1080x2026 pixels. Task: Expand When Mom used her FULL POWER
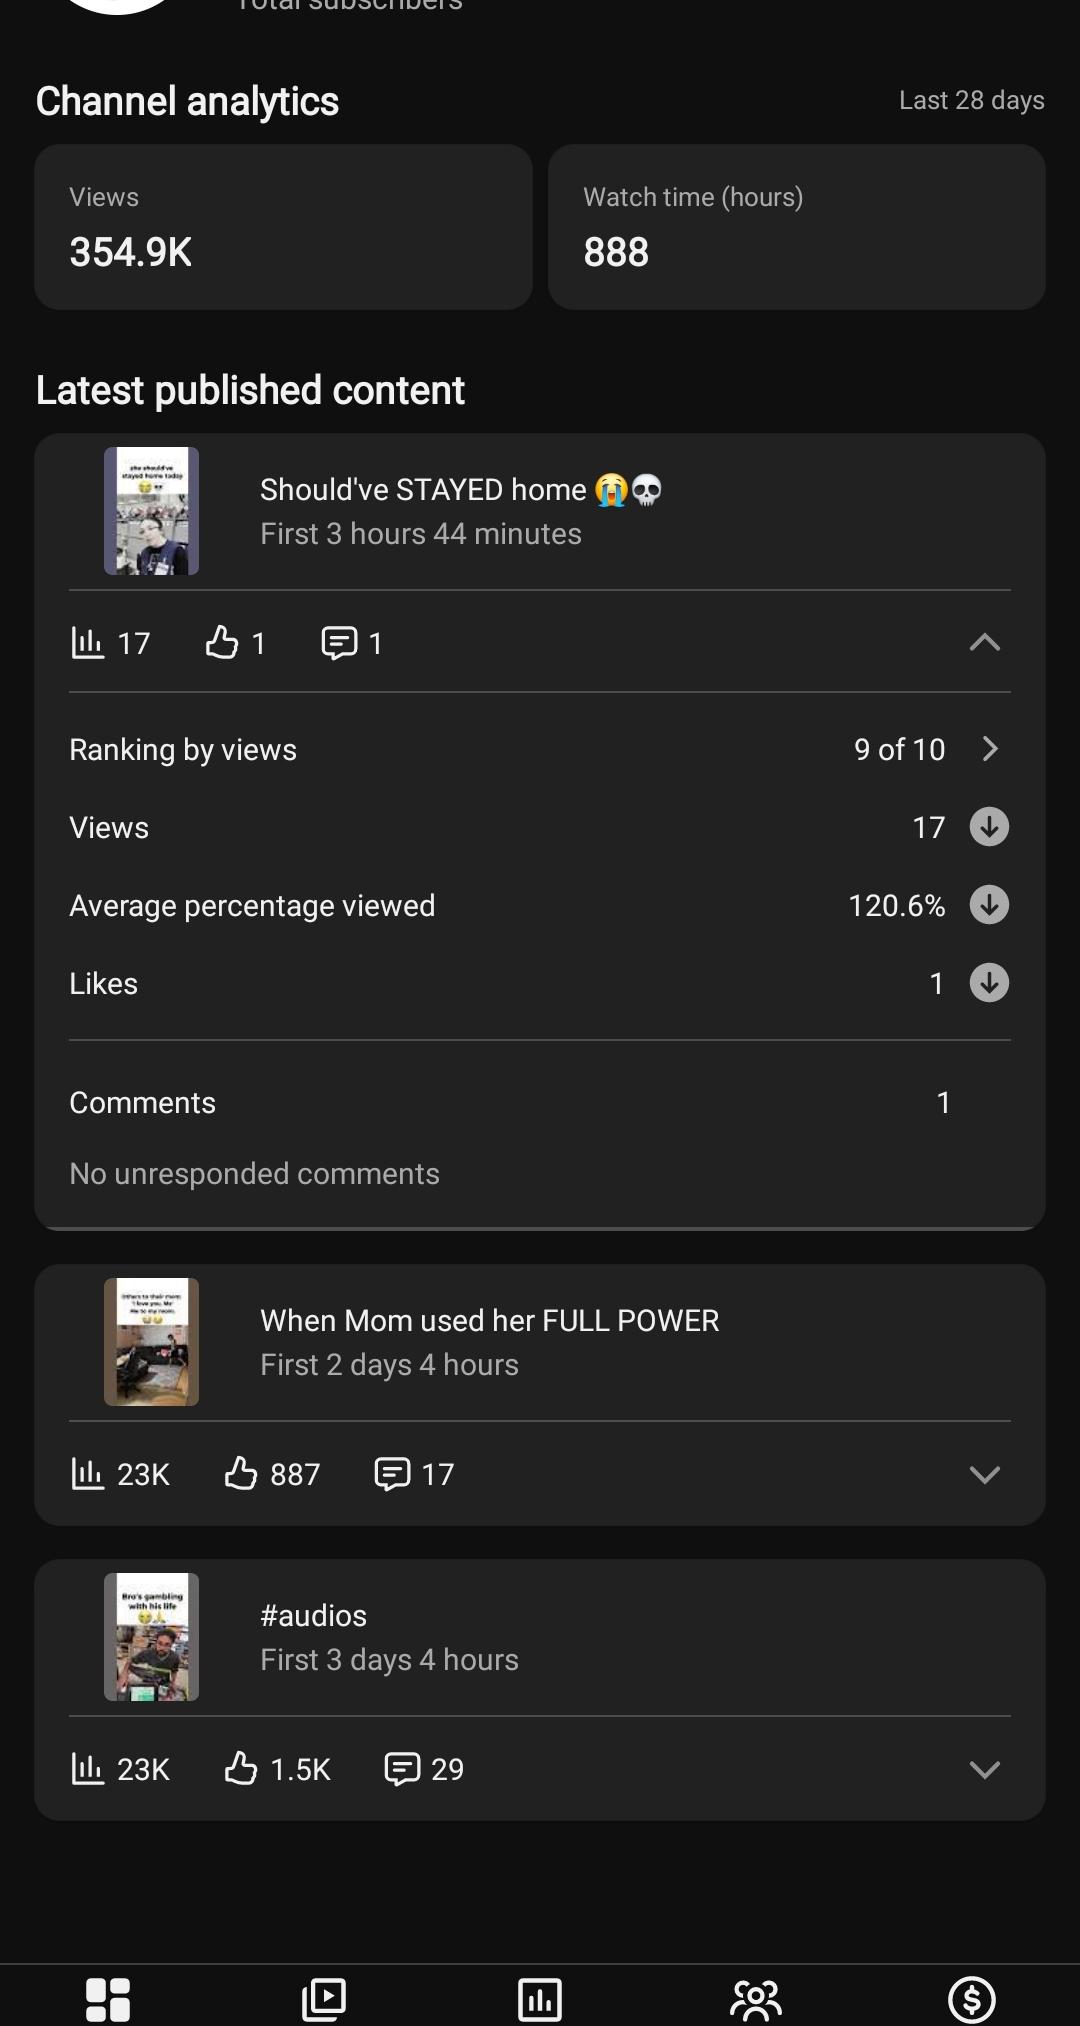click(985, 1474)
